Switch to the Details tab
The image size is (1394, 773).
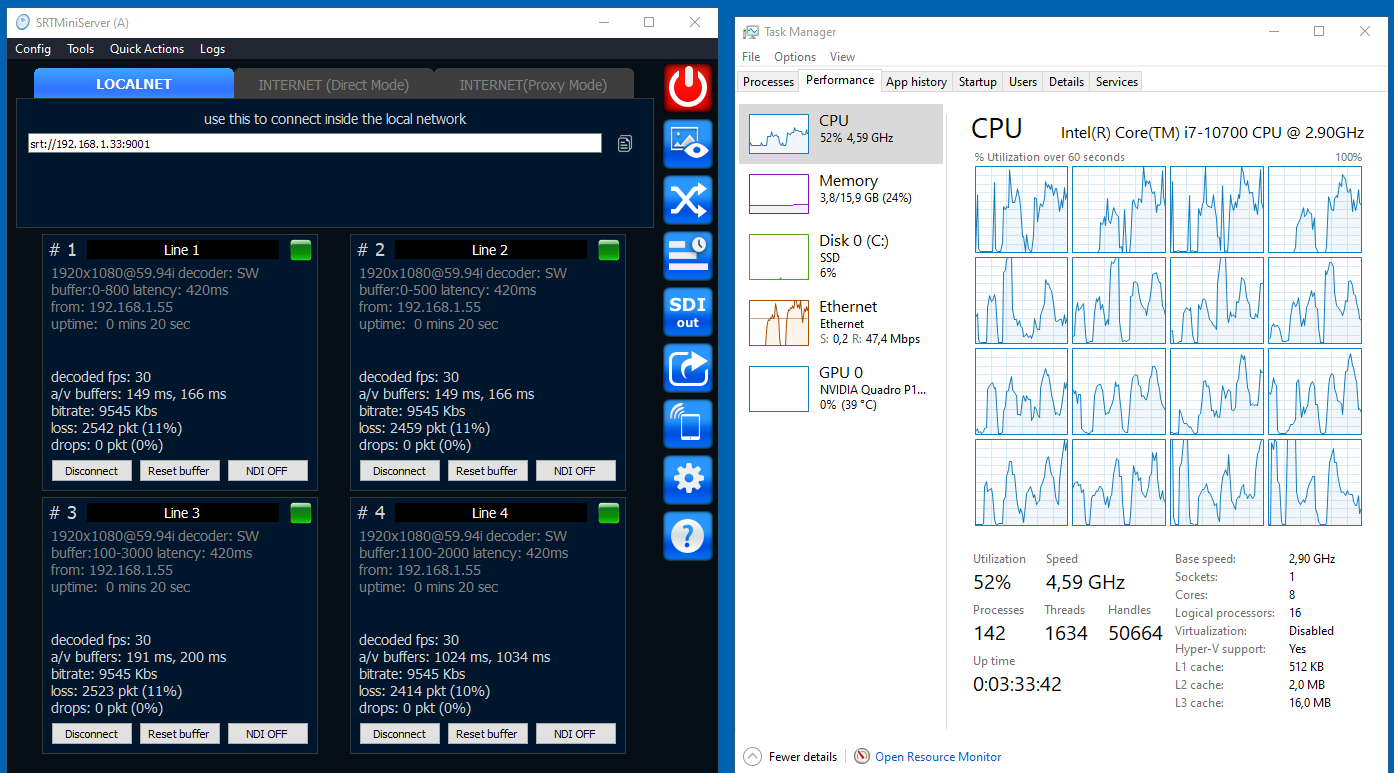(1067, 82)
